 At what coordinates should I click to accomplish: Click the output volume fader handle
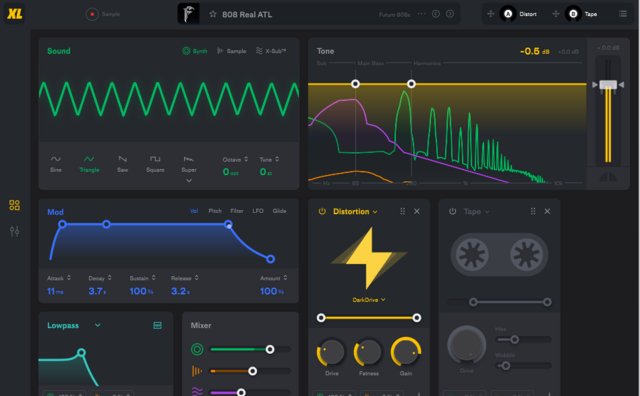click(x=608, y=85)
